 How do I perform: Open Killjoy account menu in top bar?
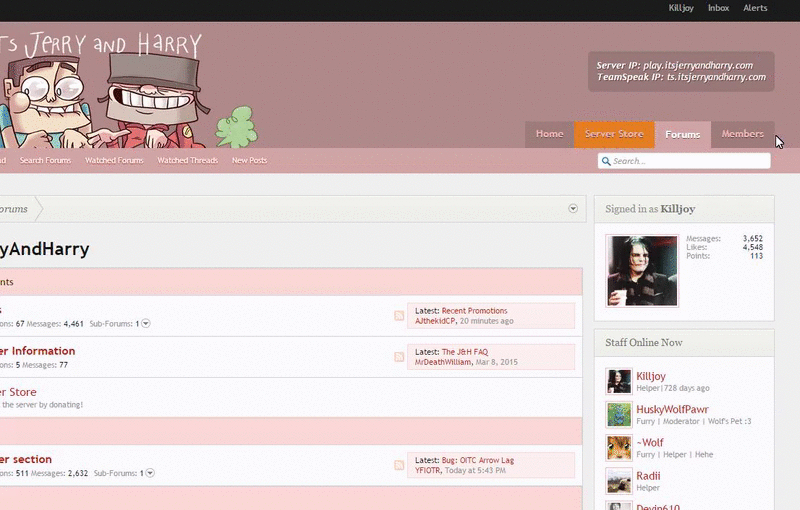(x=681, y=8)
